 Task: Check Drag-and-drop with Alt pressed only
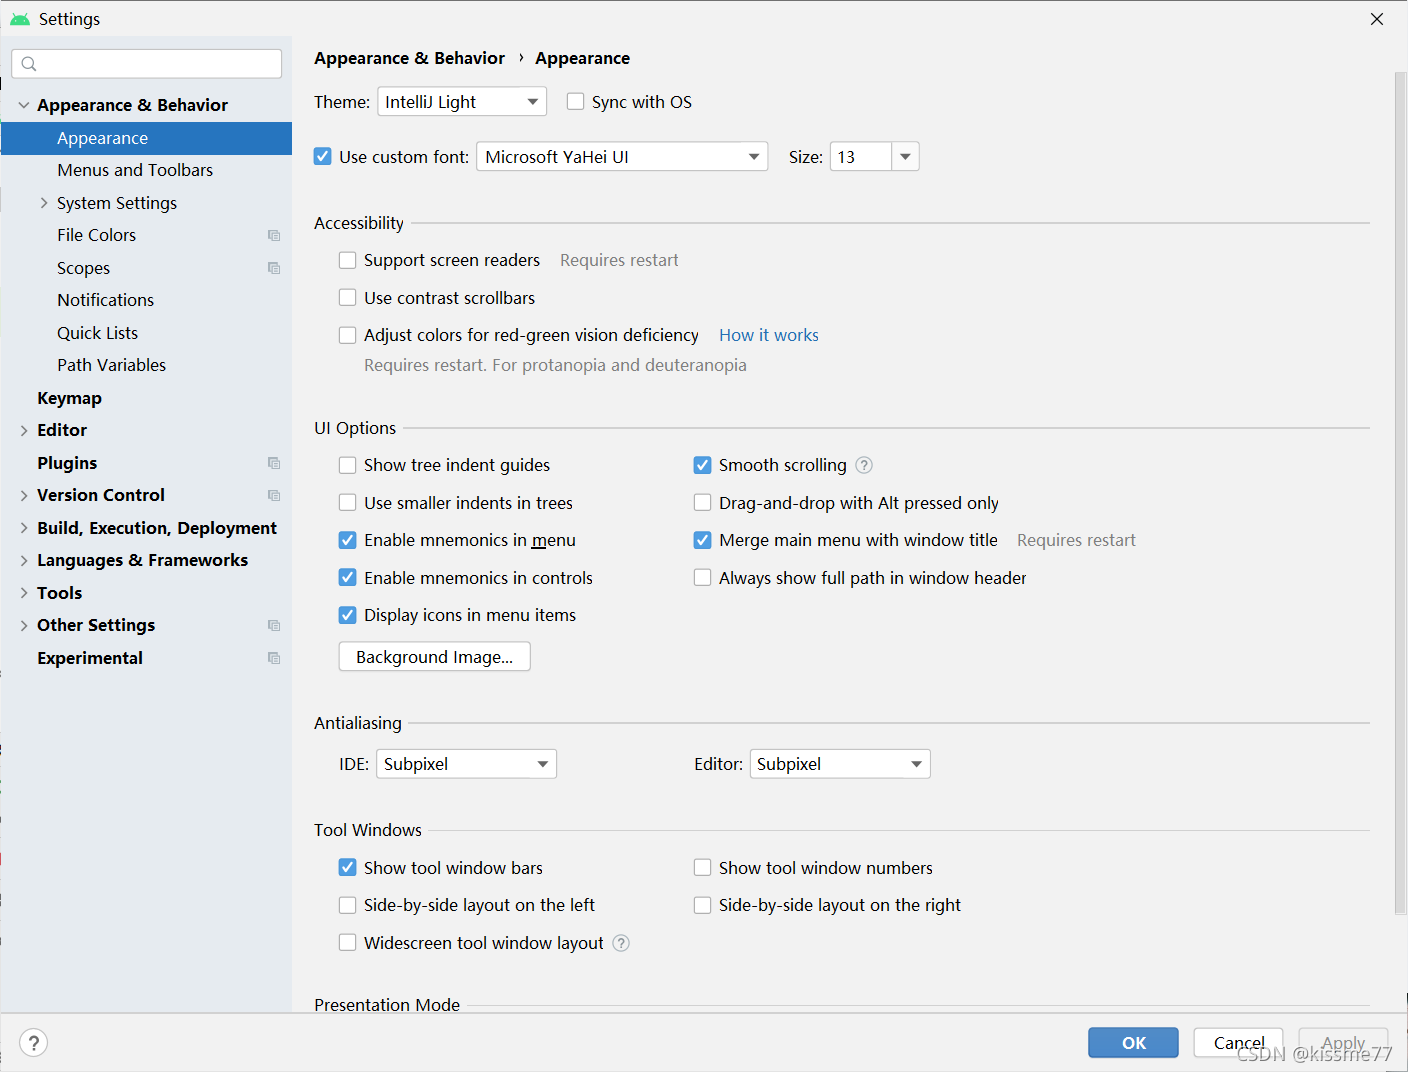pos(702,502)
